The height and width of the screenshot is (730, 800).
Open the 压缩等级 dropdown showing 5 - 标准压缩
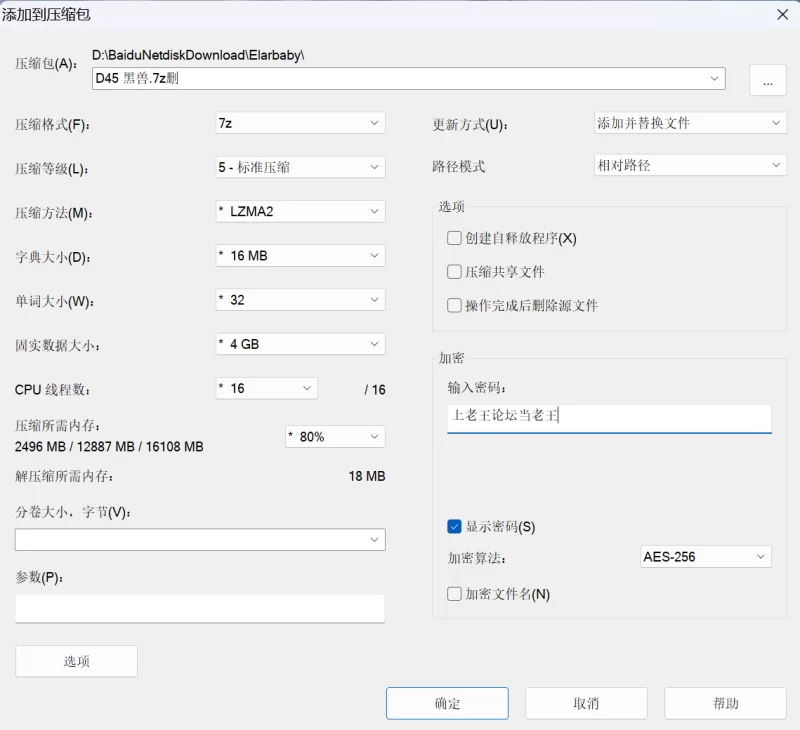pyautogui.click(x=301, y=167)
